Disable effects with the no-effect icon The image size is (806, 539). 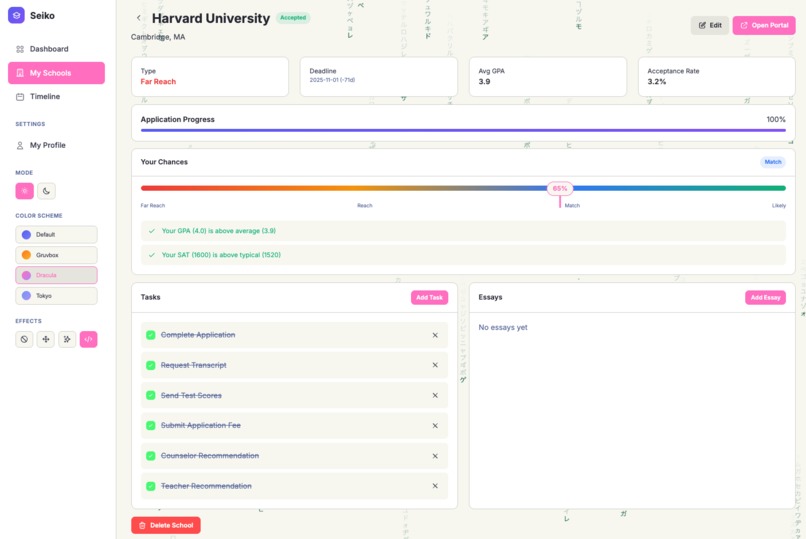(x=24, y=339)
